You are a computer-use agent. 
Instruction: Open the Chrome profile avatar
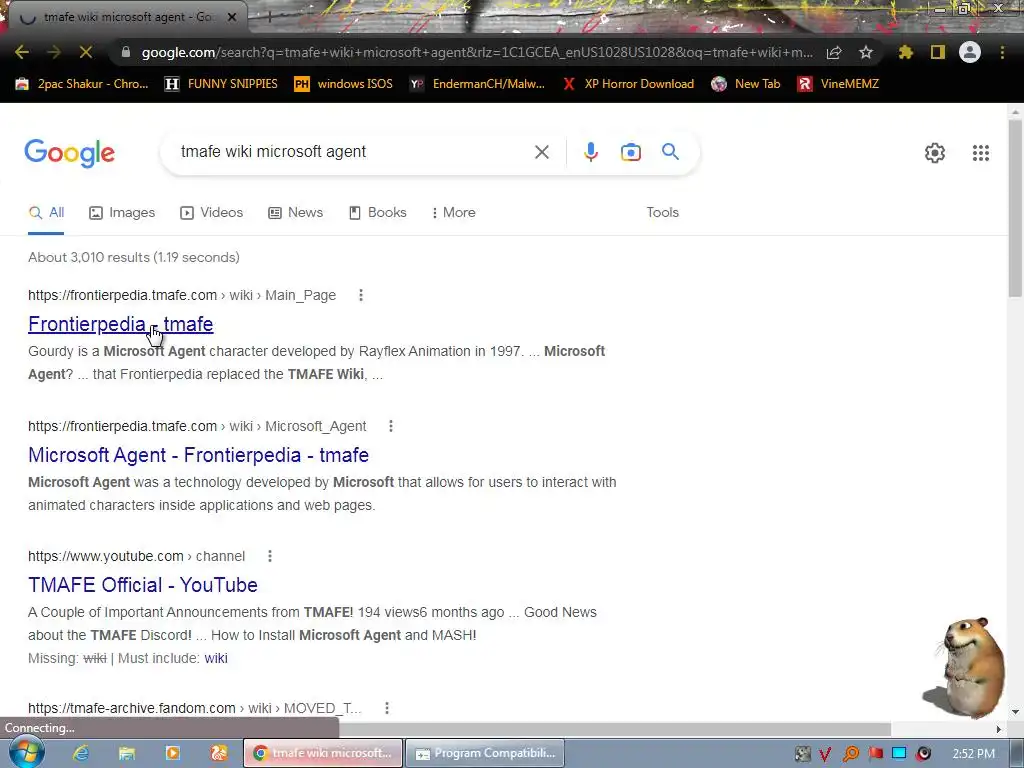970,52
